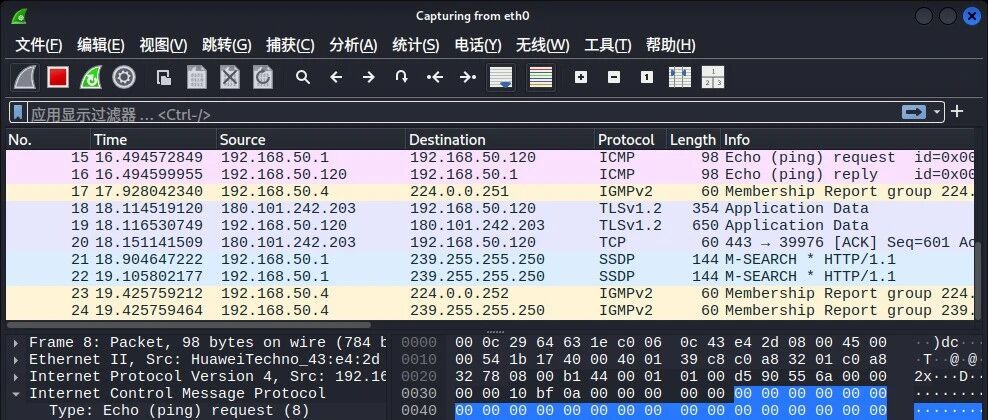Image resolution: width=988 pixels, height=420 pixels.
Task: Save this capture file icon
Action: pos(197,77)
